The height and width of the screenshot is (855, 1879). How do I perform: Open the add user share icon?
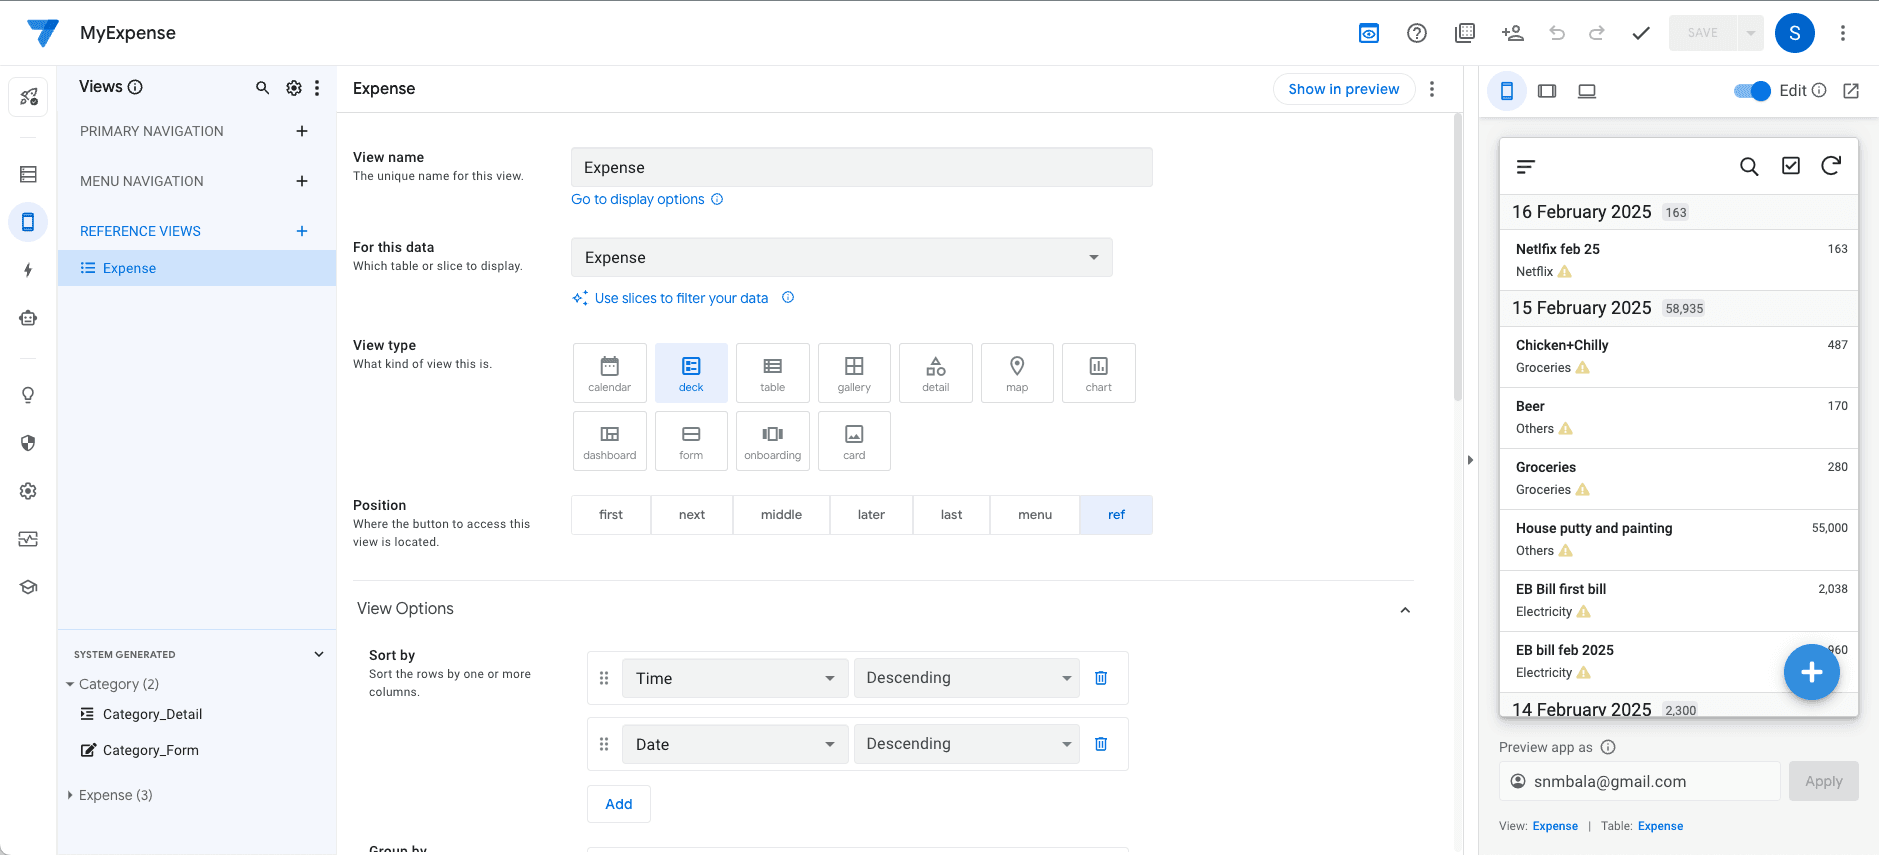pos(1513,33)
